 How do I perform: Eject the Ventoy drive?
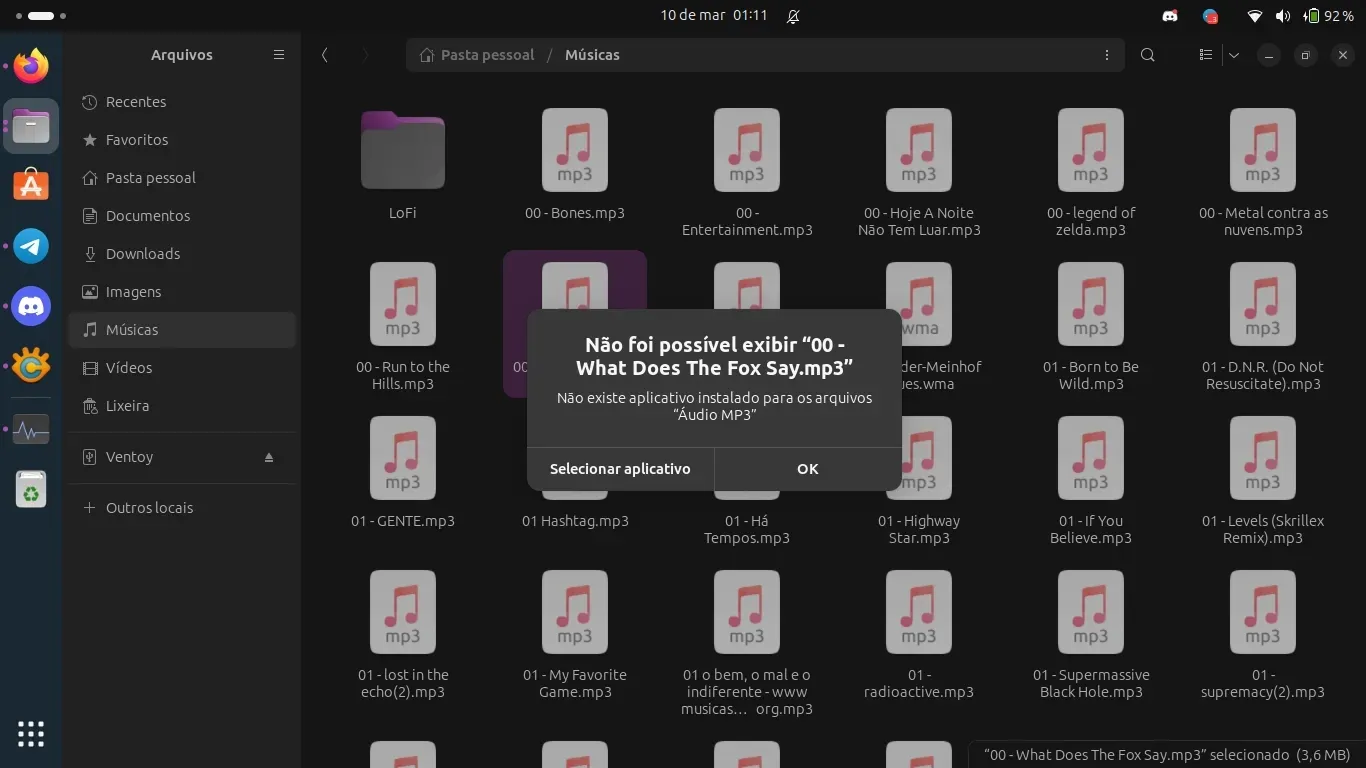[268, 457]
